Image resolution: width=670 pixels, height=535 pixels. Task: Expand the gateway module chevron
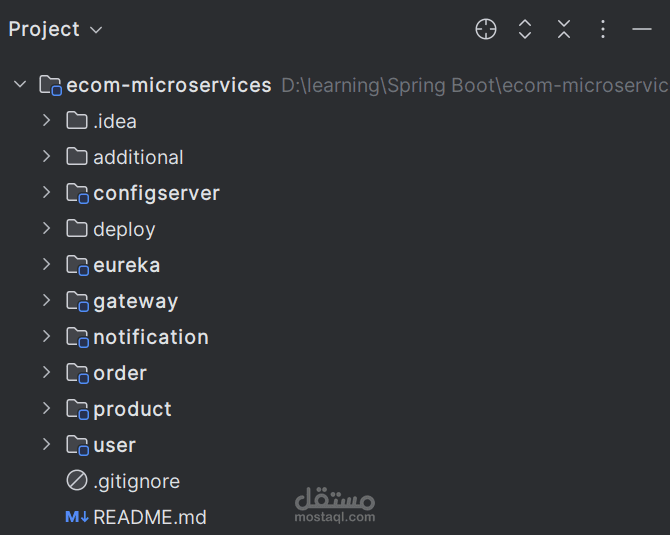(46, 301)
